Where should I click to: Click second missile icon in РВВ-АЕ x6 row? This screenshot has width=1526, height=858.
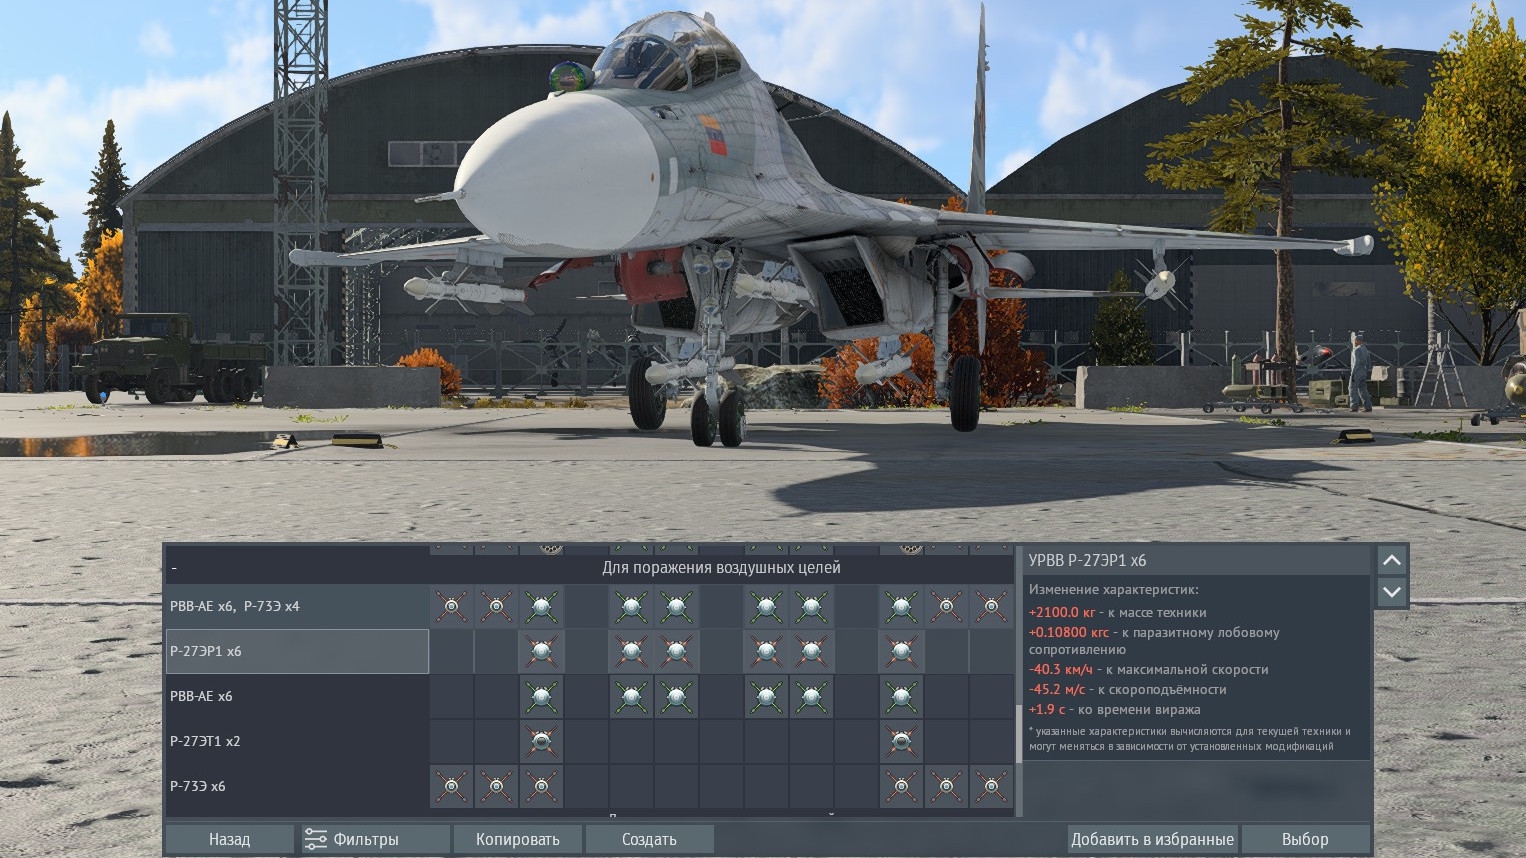coord(631,696)
